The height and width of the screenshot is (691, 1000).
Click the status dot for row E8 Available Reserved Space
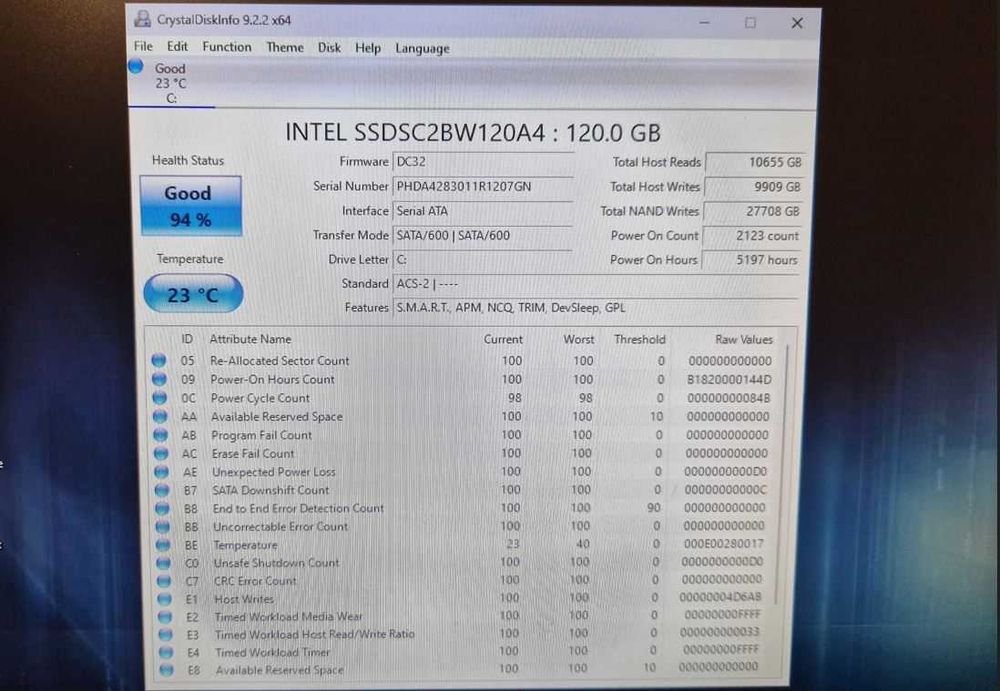(x=167, y=670)
